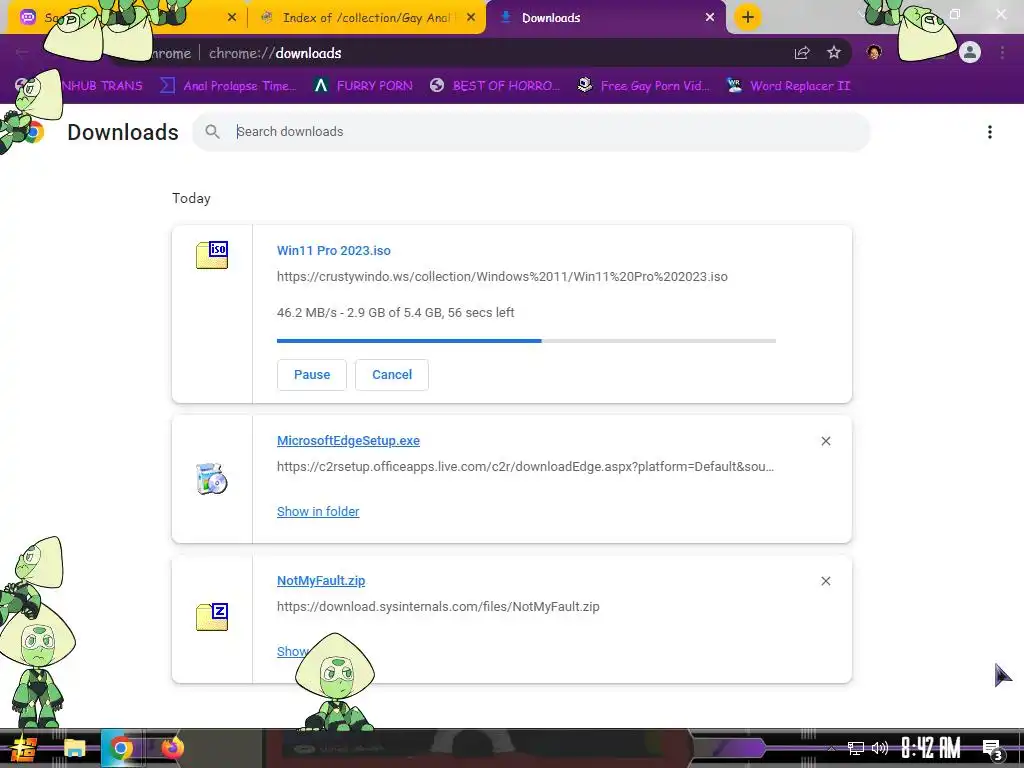Click the c2rsetup.officeapps.live.com URL

(x=525, y=466)
